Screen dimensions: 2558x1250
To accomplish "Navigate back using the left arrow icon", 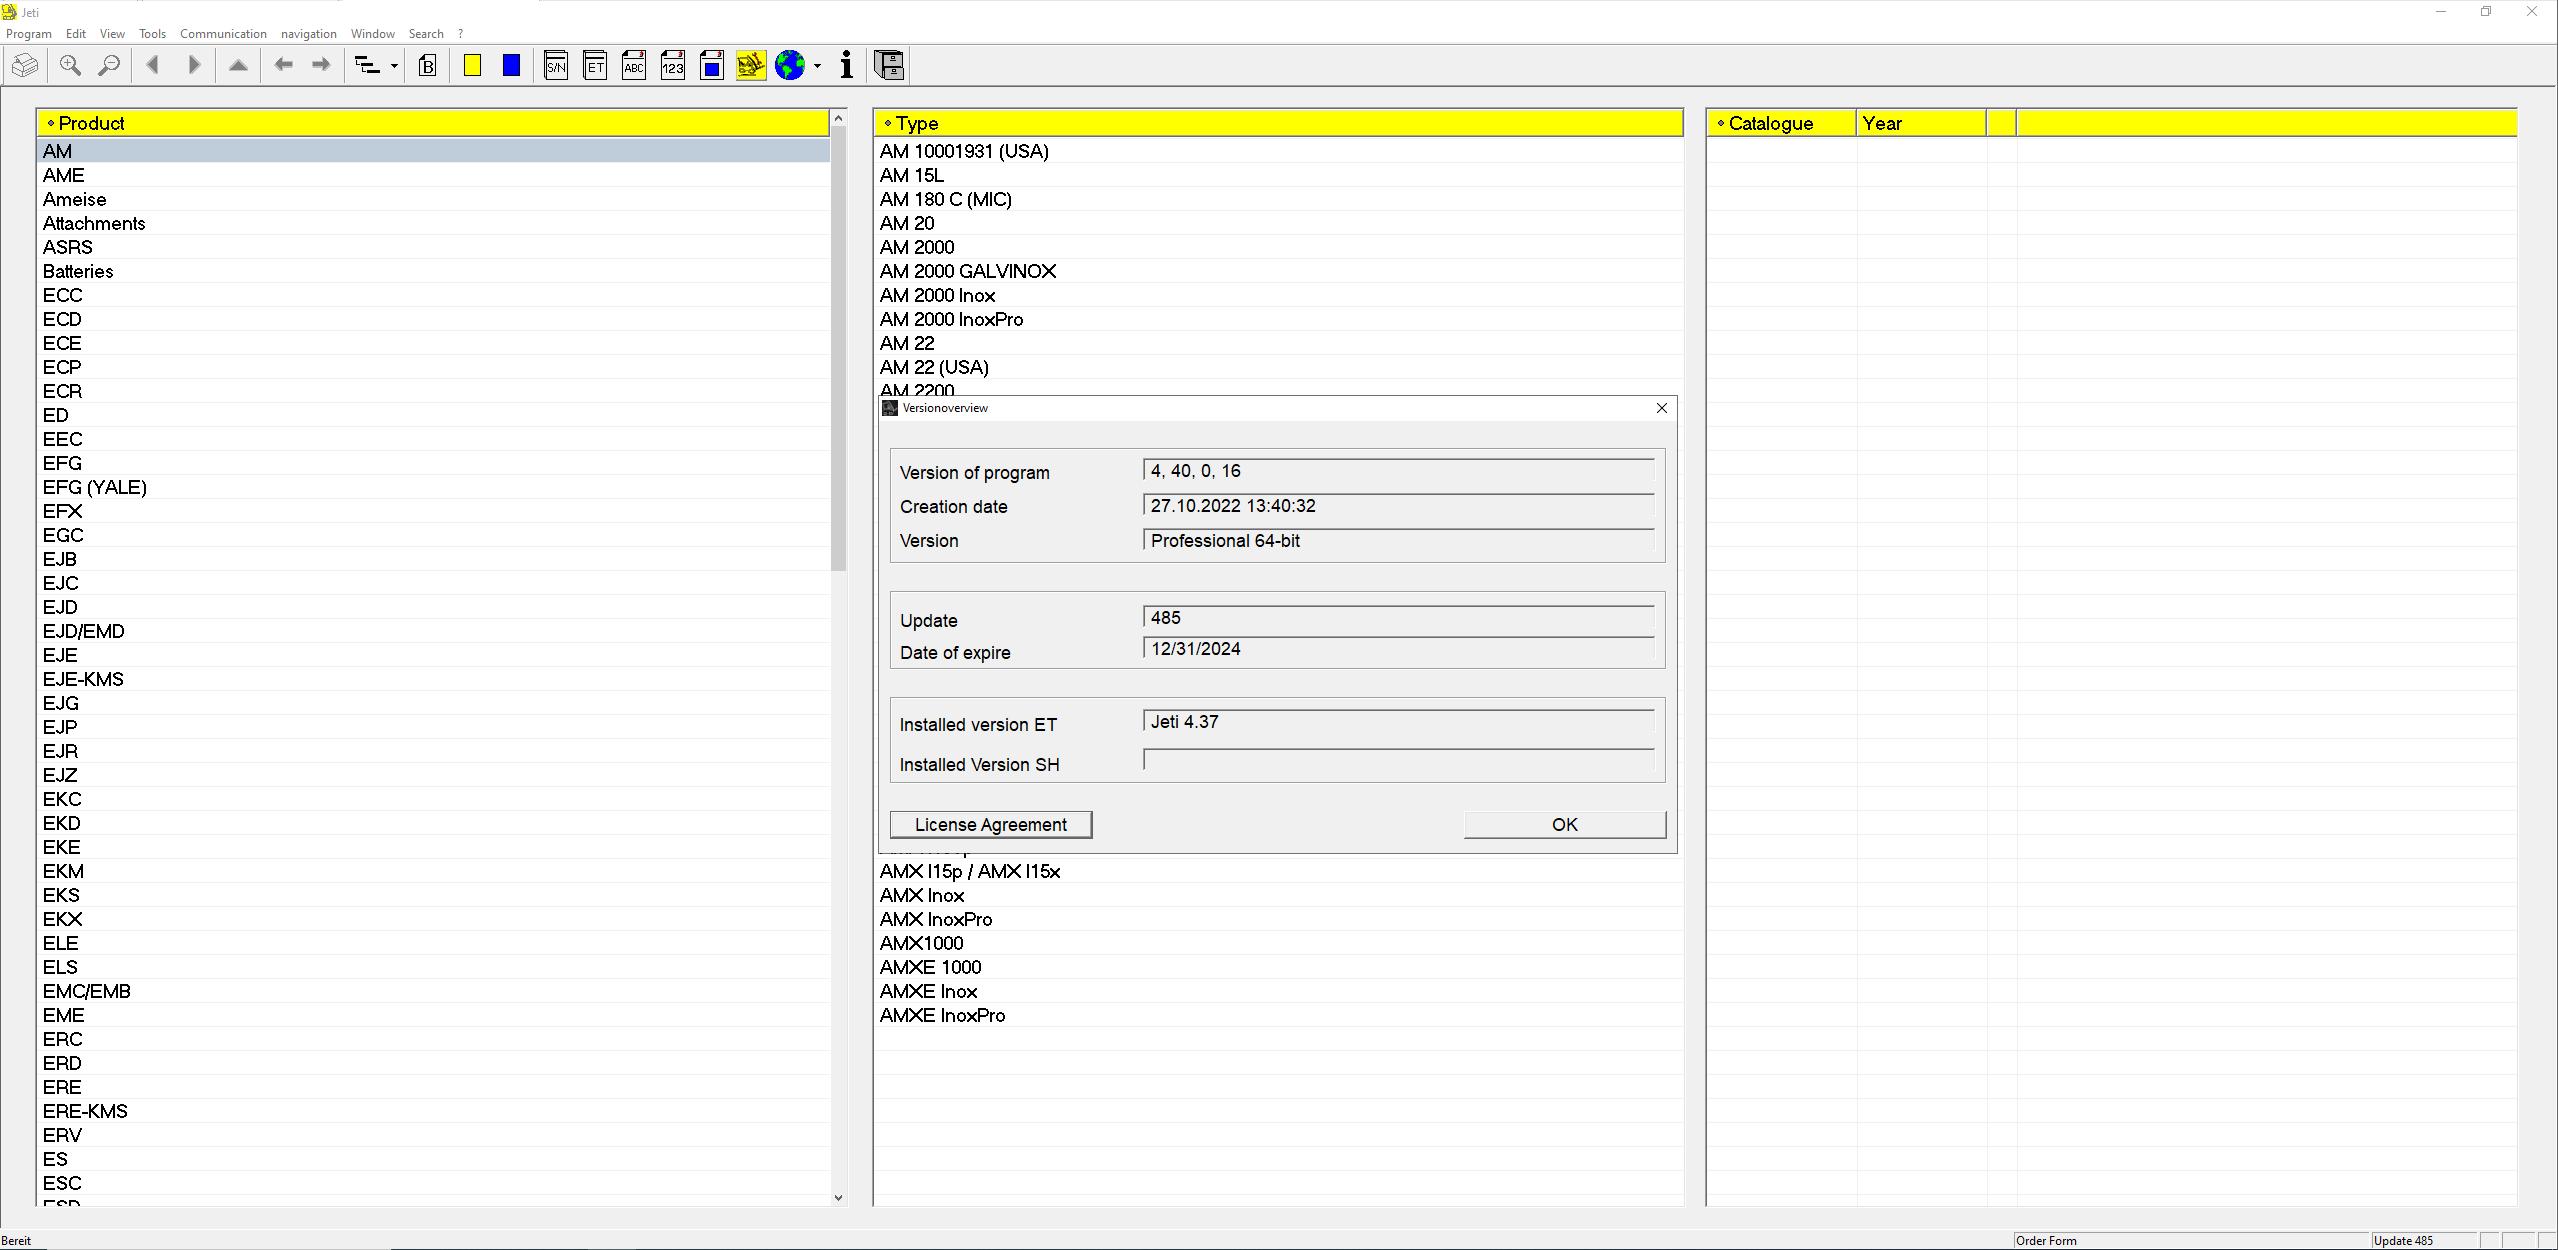I will (283, 66).
